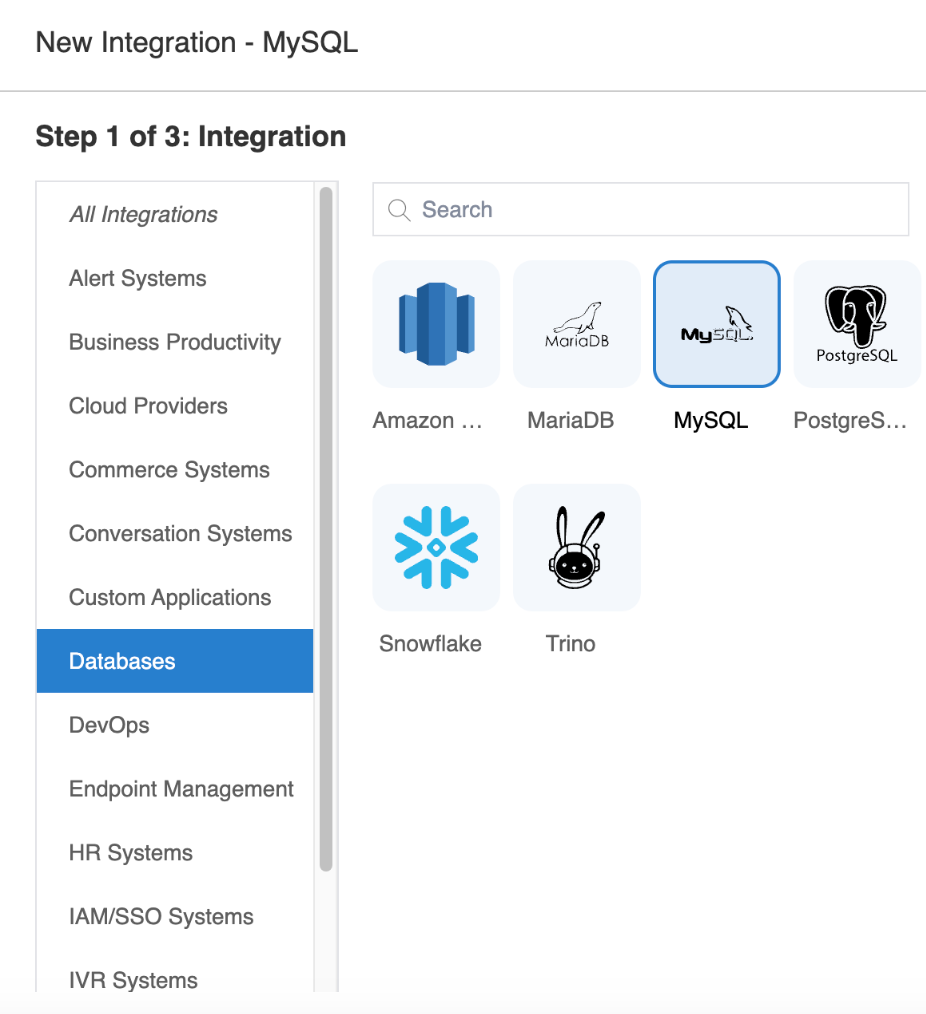The height and width of the screenshot is (1014, 926).
Task: Switch to Cloud Providers category
Action: click(x=175, y=406)
